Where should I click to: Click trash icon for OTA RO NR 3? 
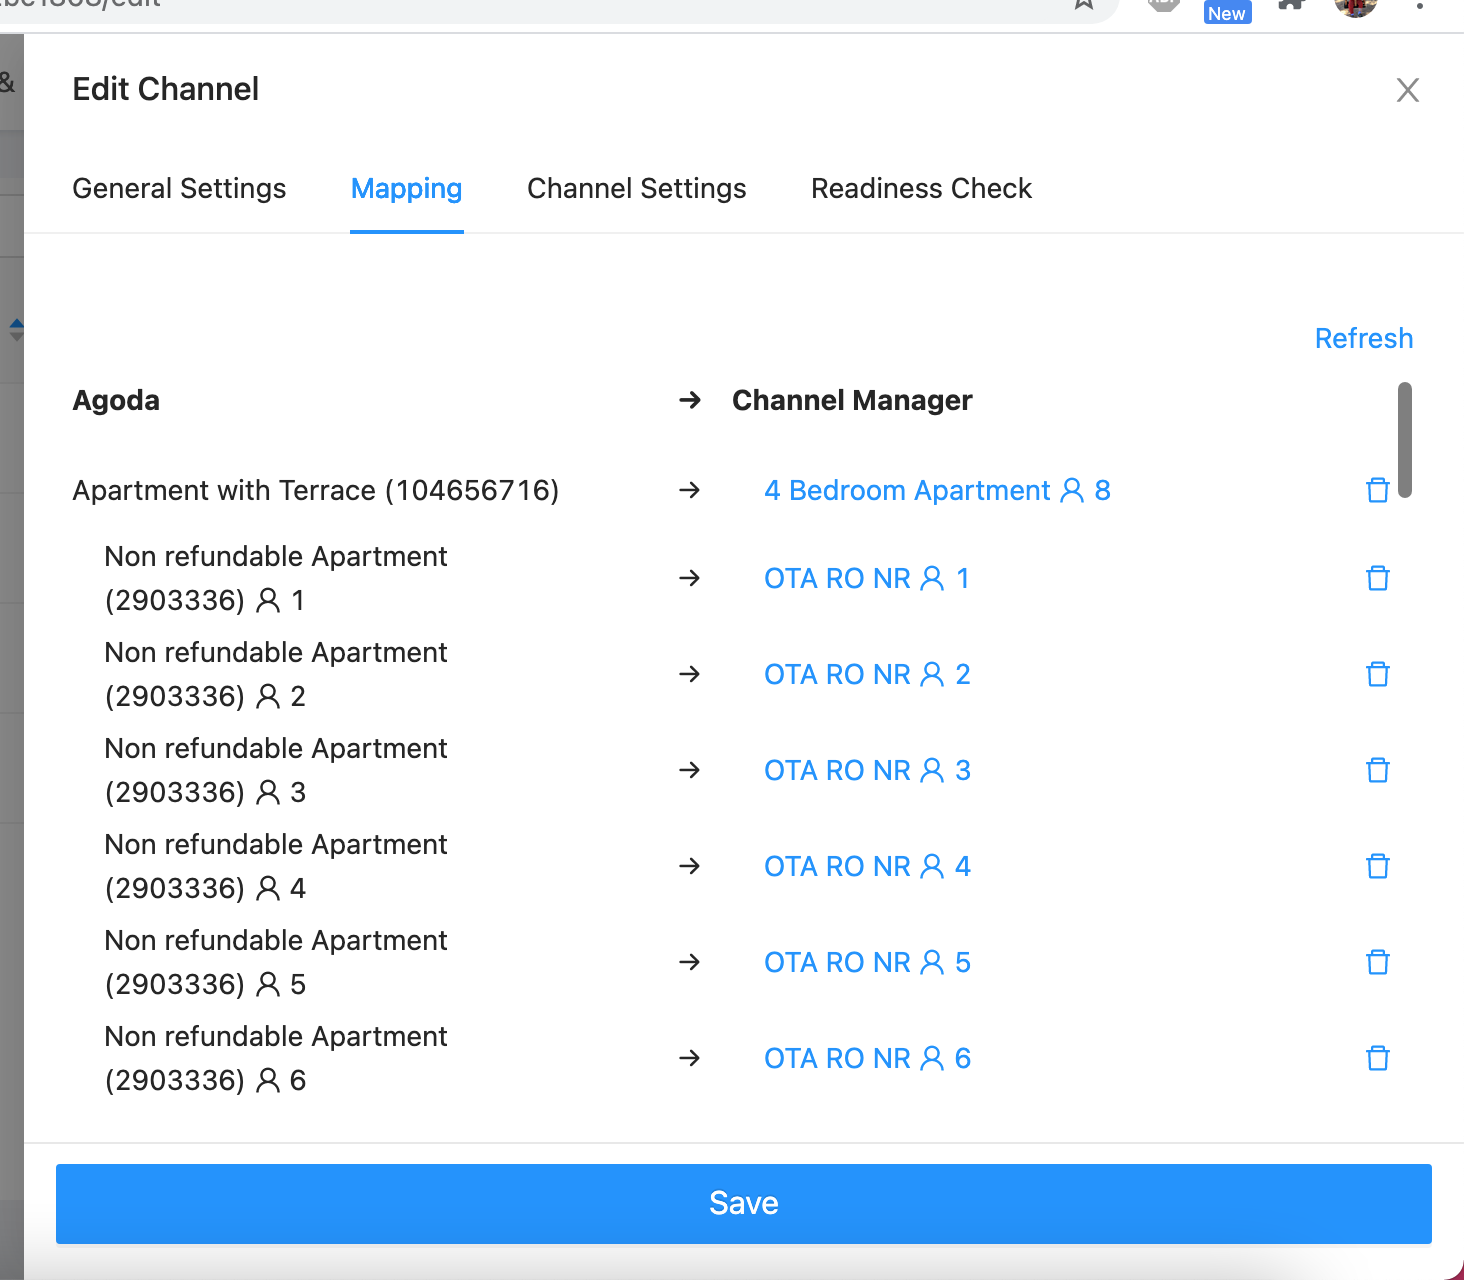pyautogui.click(x=1378, y=770)
